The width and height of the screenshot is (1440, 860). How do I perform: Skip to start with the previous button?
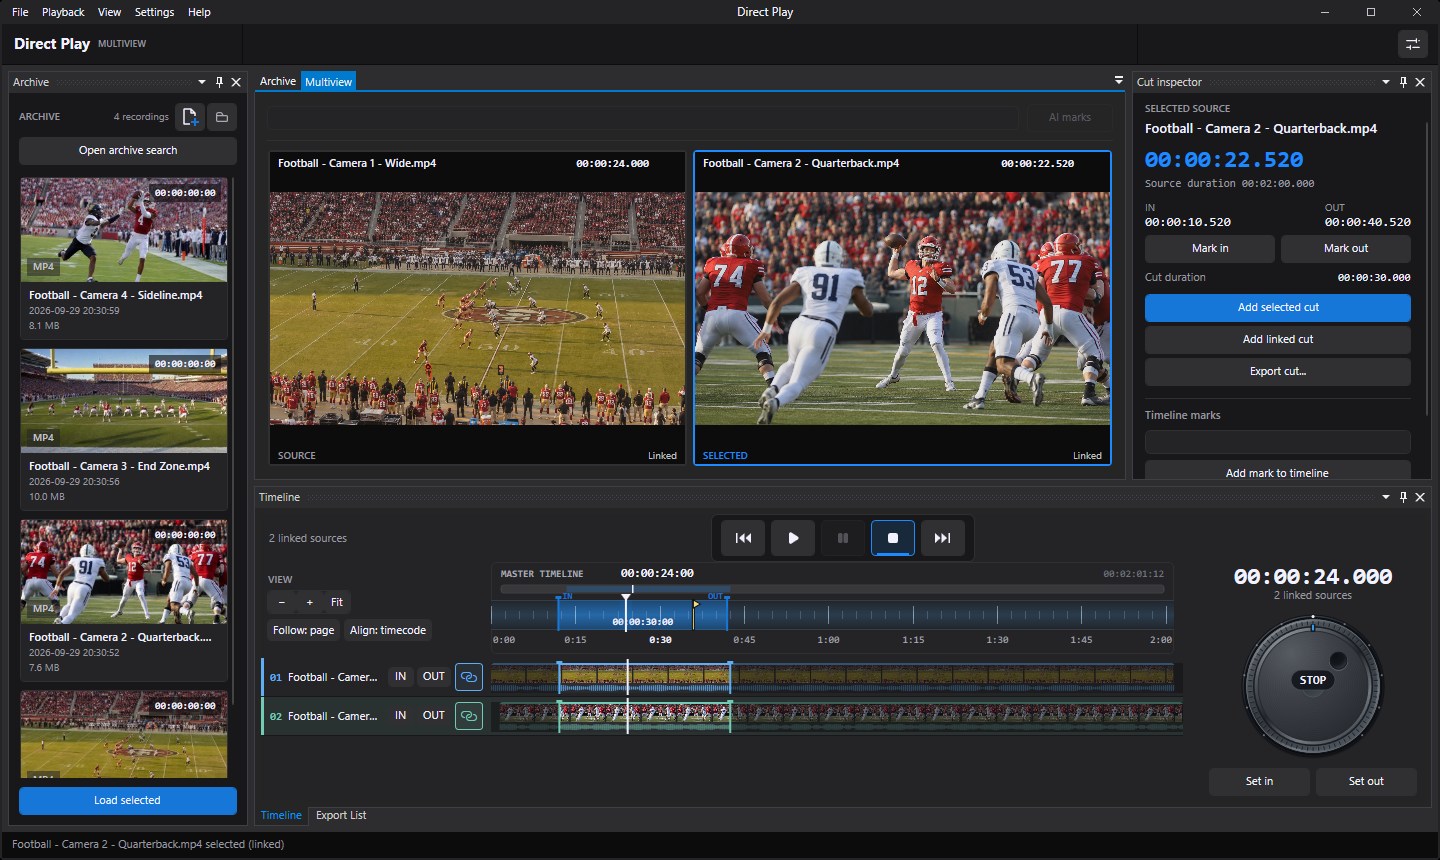(x=743, y=538)
